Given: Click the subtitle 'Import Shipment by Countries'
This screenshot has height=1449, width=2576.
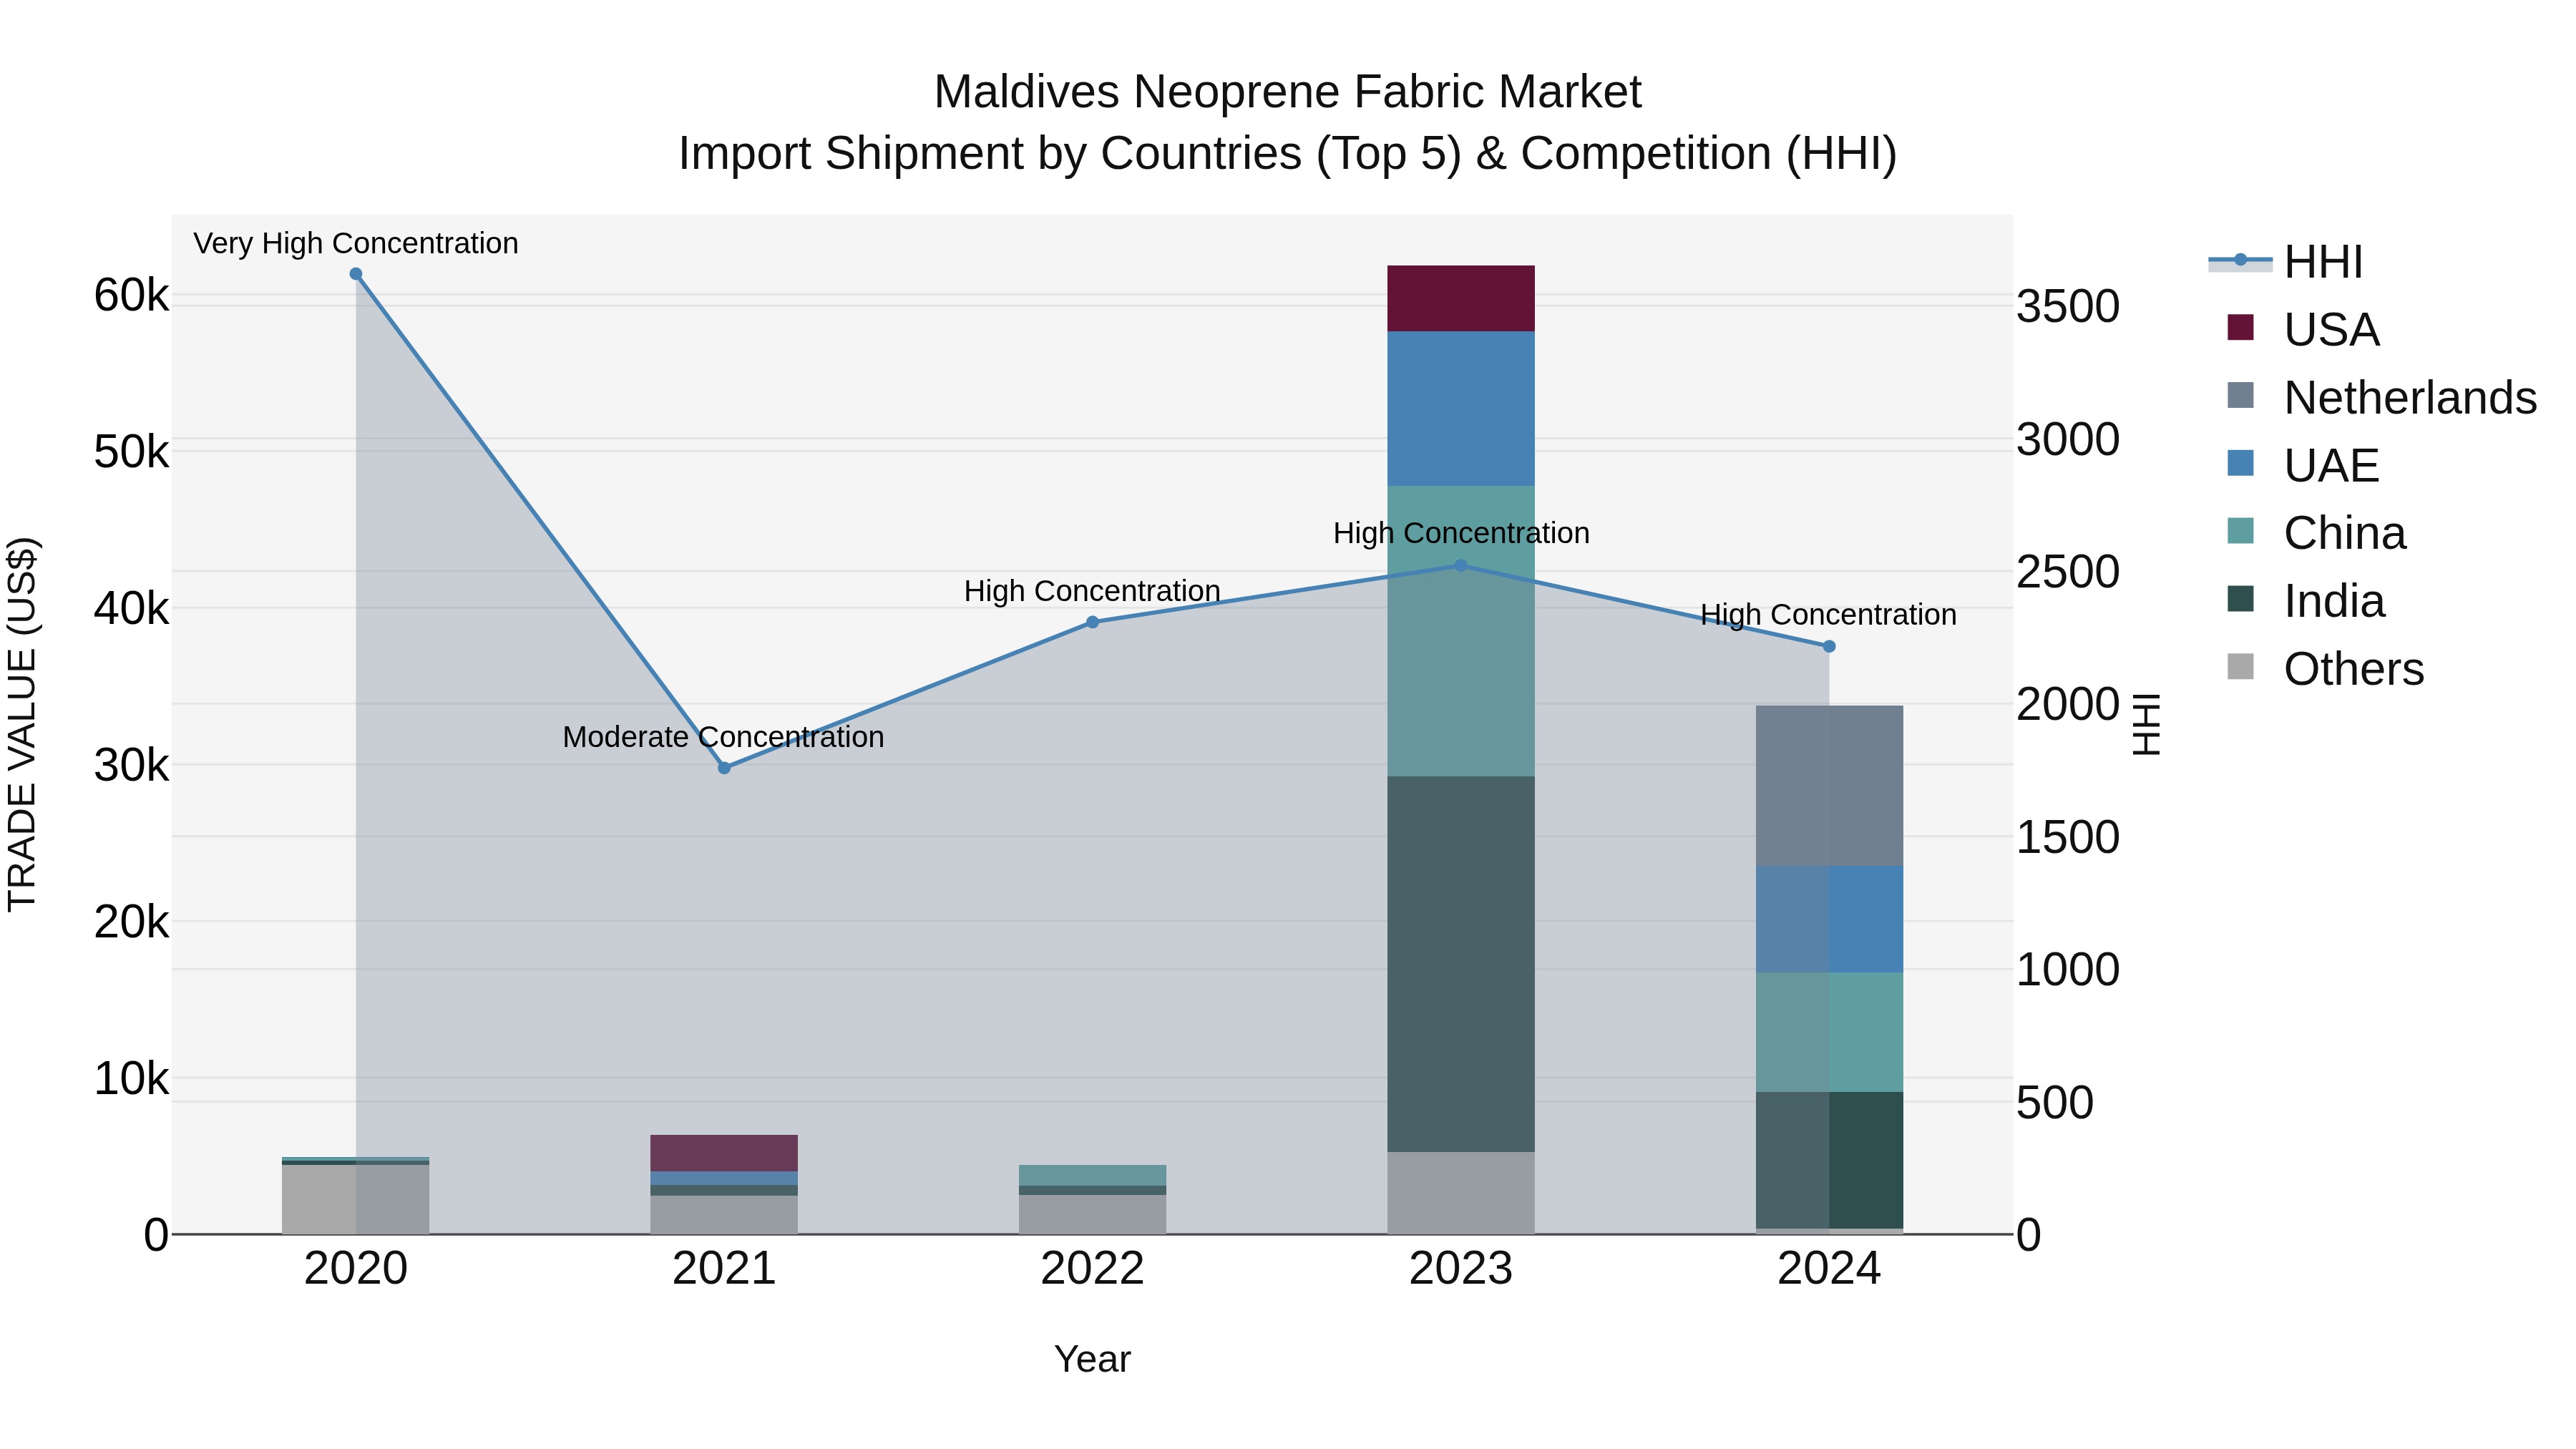Looking at the screenshot, I should (x=989, y=154).
